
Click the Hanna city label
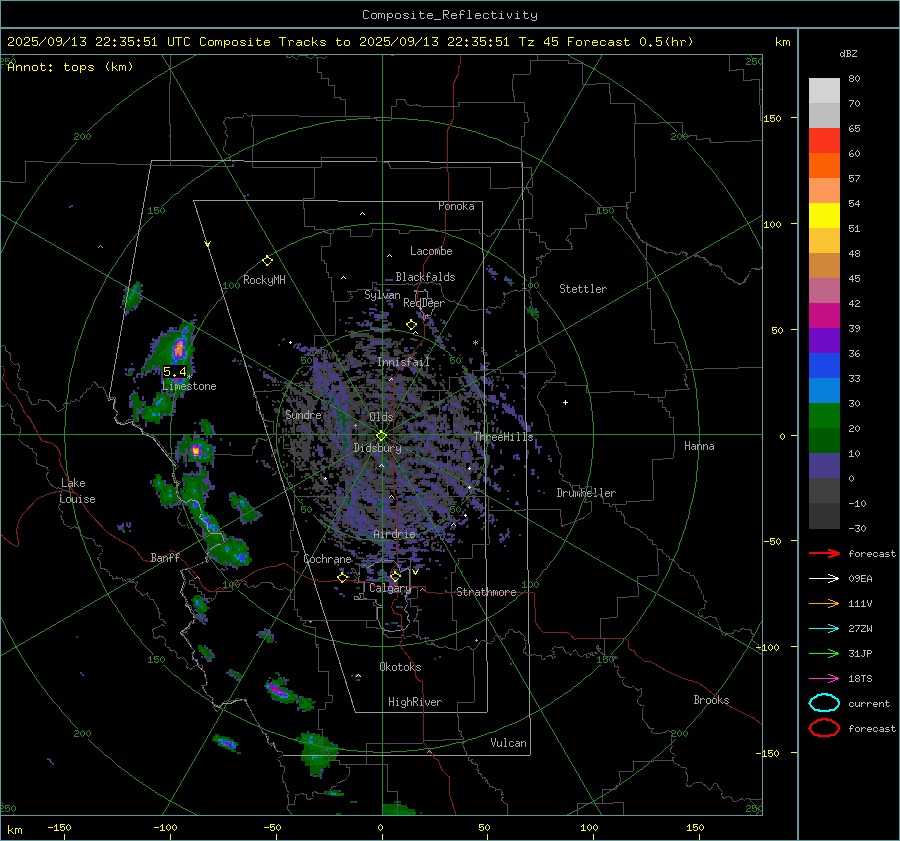click(699, 446)
